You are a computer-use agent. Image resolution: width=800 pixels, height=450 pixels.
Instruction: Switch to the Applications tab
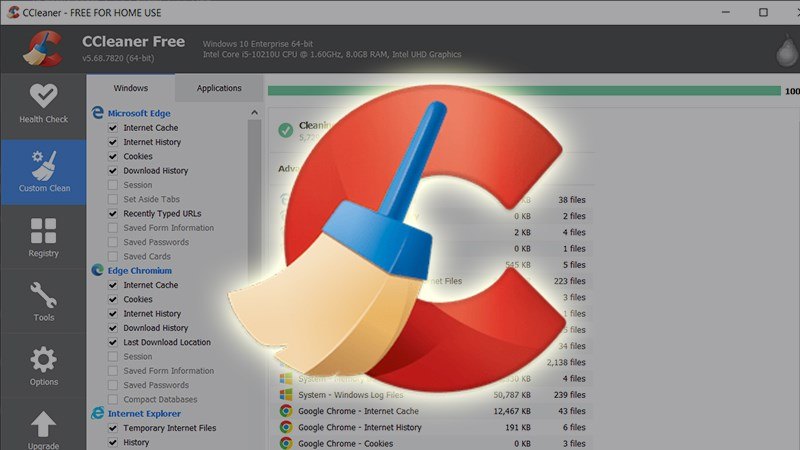[219, 88]
